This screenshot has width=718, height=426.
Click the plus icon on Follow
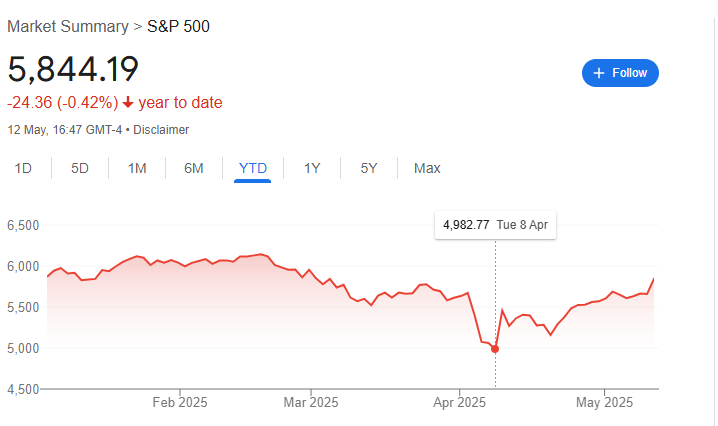(599, 73)
